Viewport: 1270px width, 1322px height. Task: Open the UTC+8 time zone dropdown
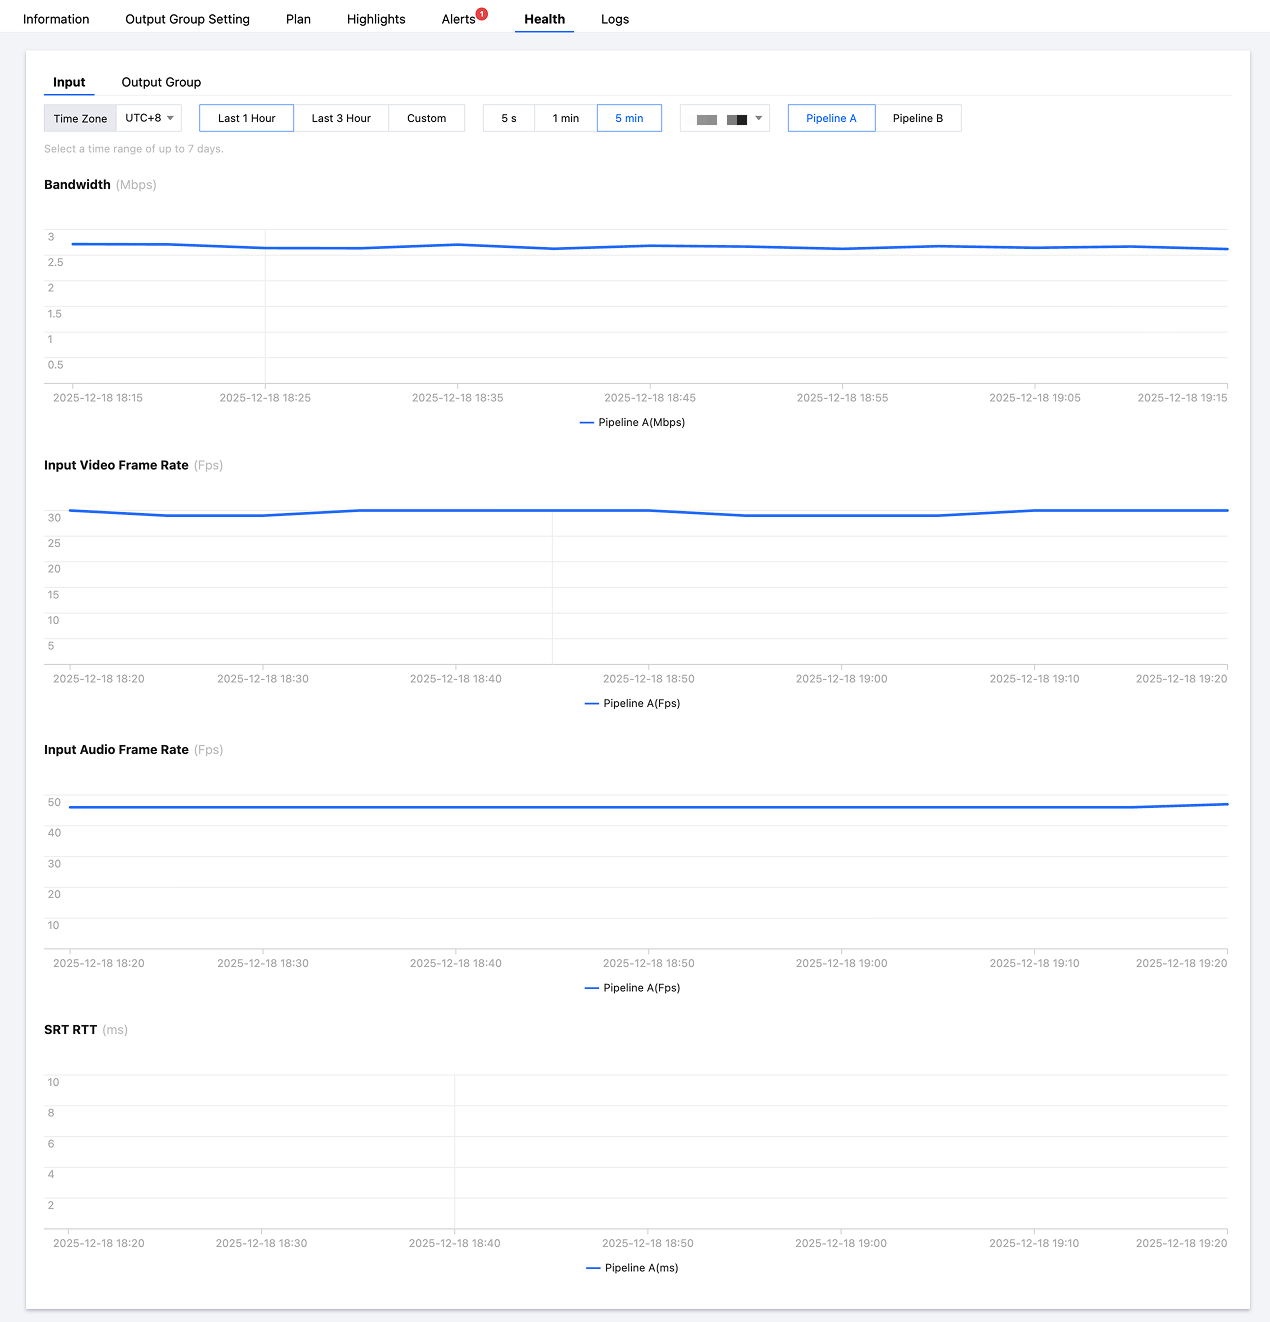(x=149, y=118)
